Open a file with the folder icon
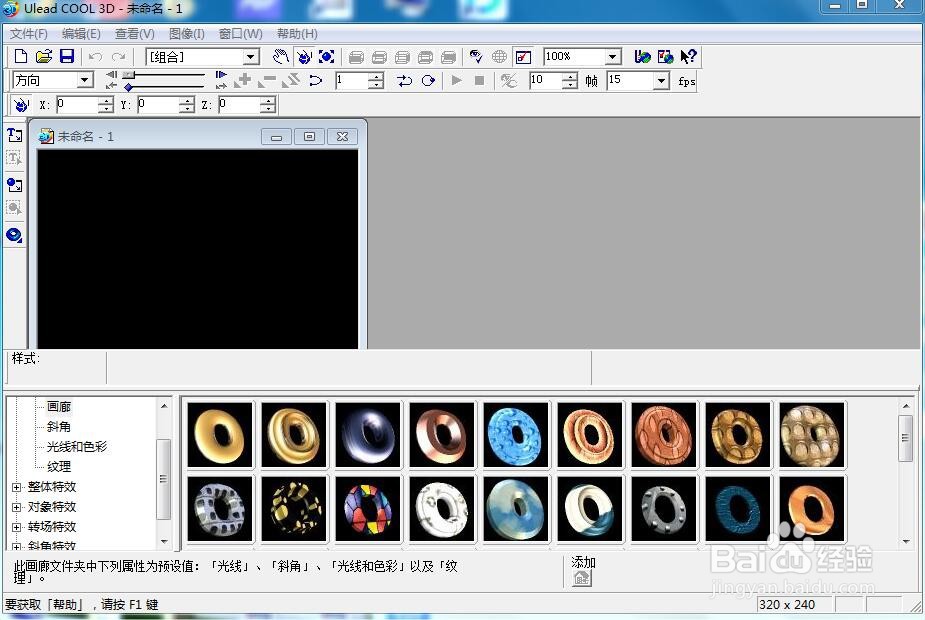This screenshot has height=620, width=925. tap(44, 57)
